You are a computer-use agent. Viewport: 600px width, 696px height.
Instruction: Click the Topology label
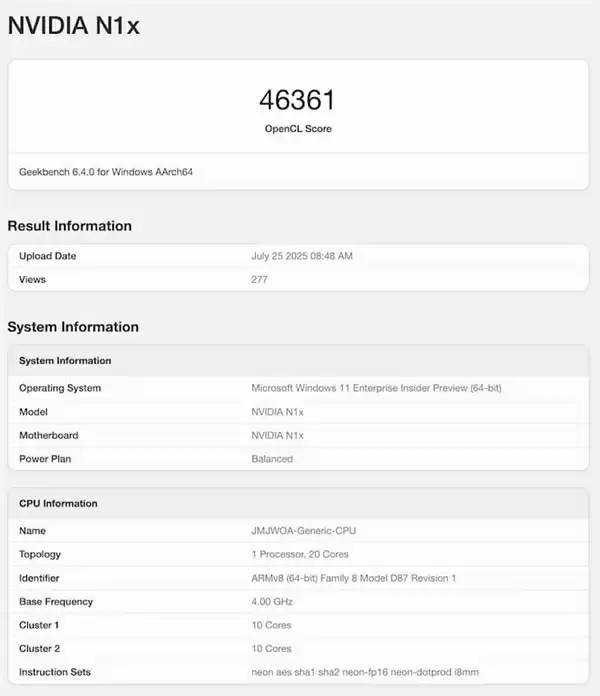40,554
